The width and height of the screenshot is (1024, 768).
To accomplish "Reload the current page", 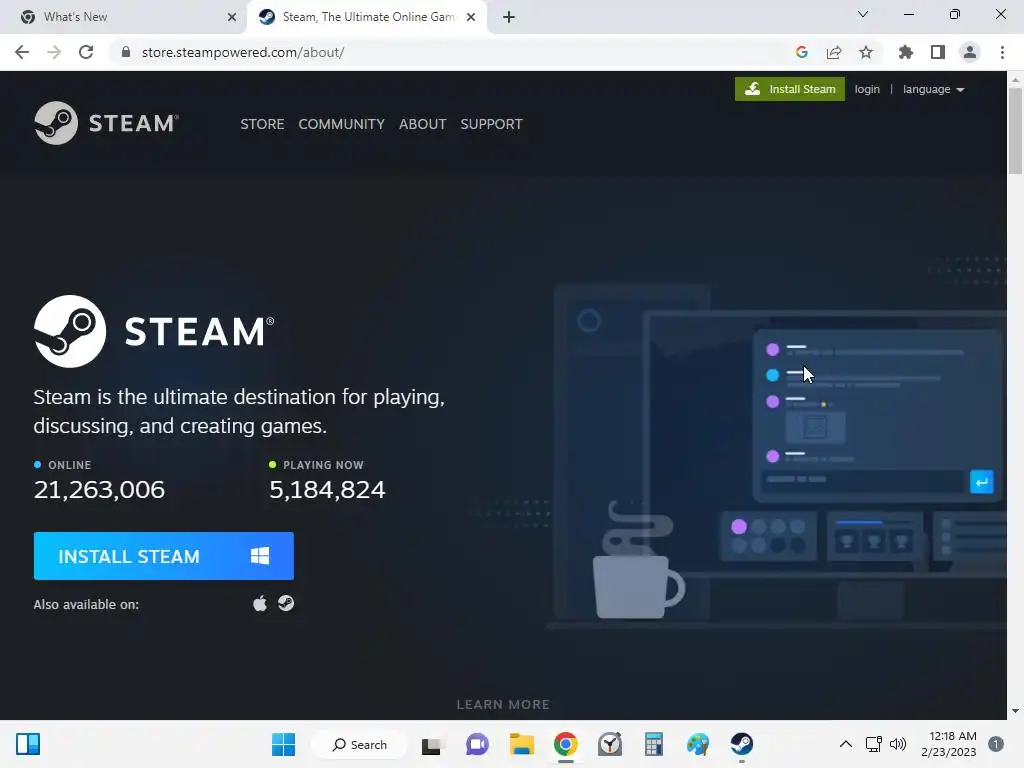I will pos(86,52).
